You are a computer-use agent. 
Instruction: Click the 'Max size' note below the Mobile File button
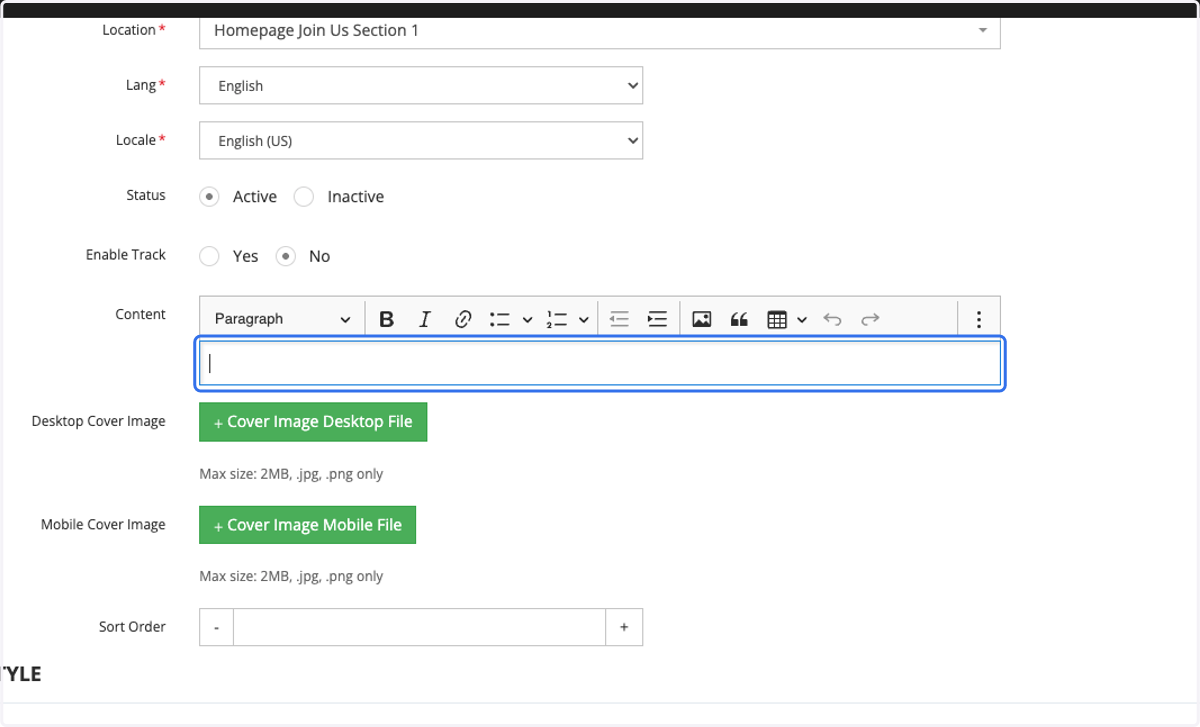291,576
